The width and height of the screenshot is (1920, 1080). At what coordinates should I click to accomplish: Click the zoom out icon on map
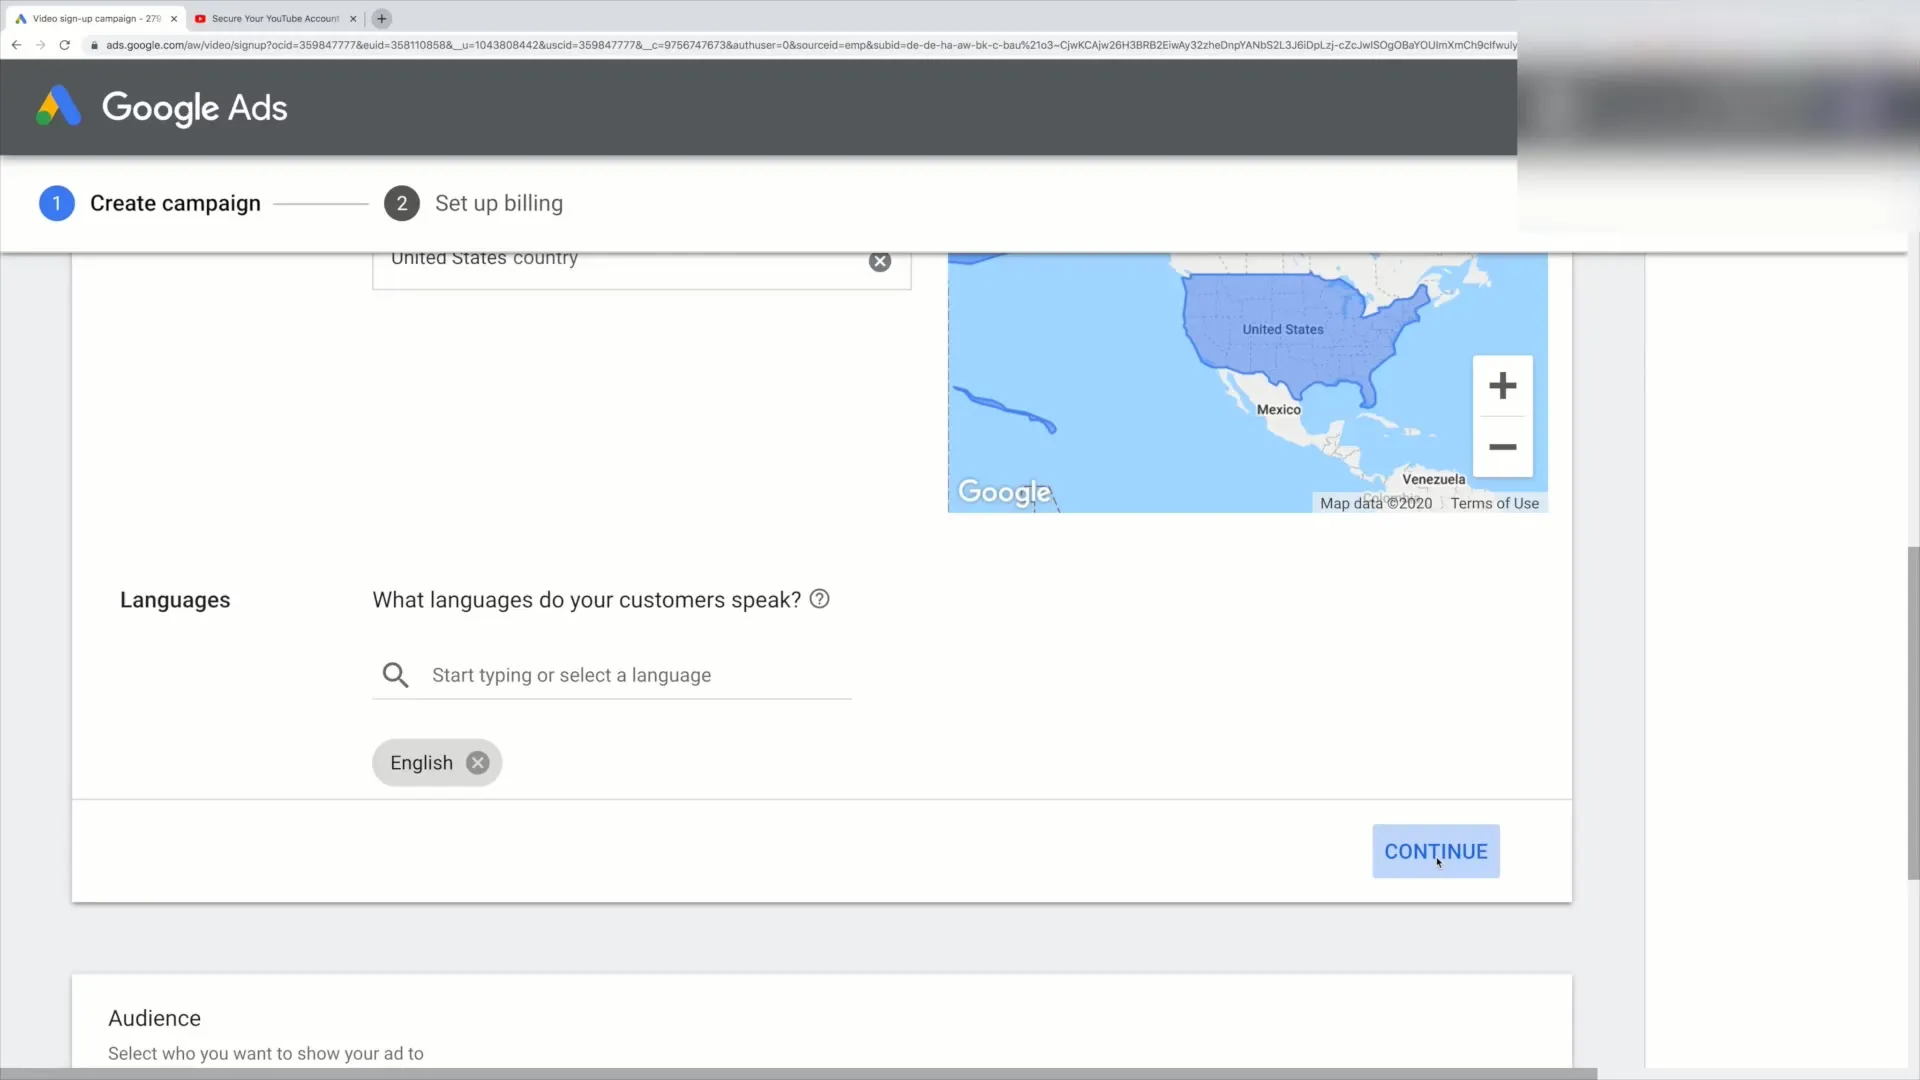tap(1503, 446)
